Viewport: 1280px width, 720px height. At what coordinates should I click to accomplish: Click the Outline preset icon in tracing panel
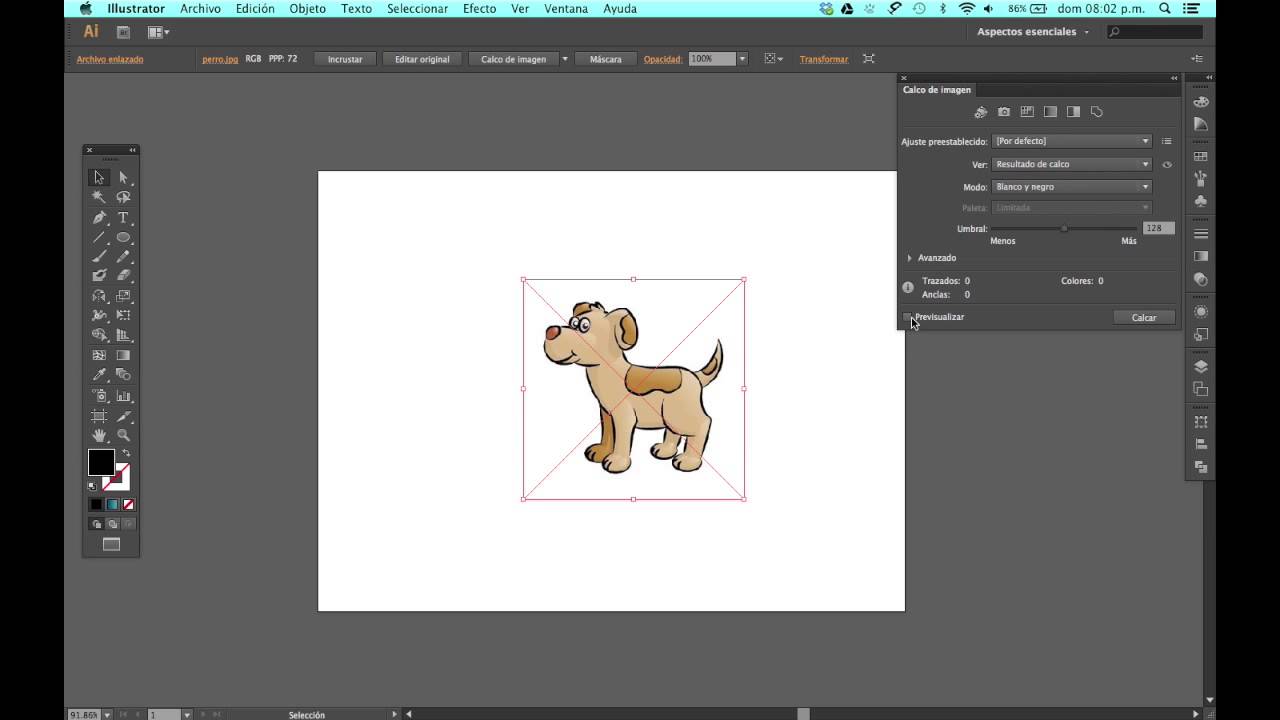pos(1096,112)
